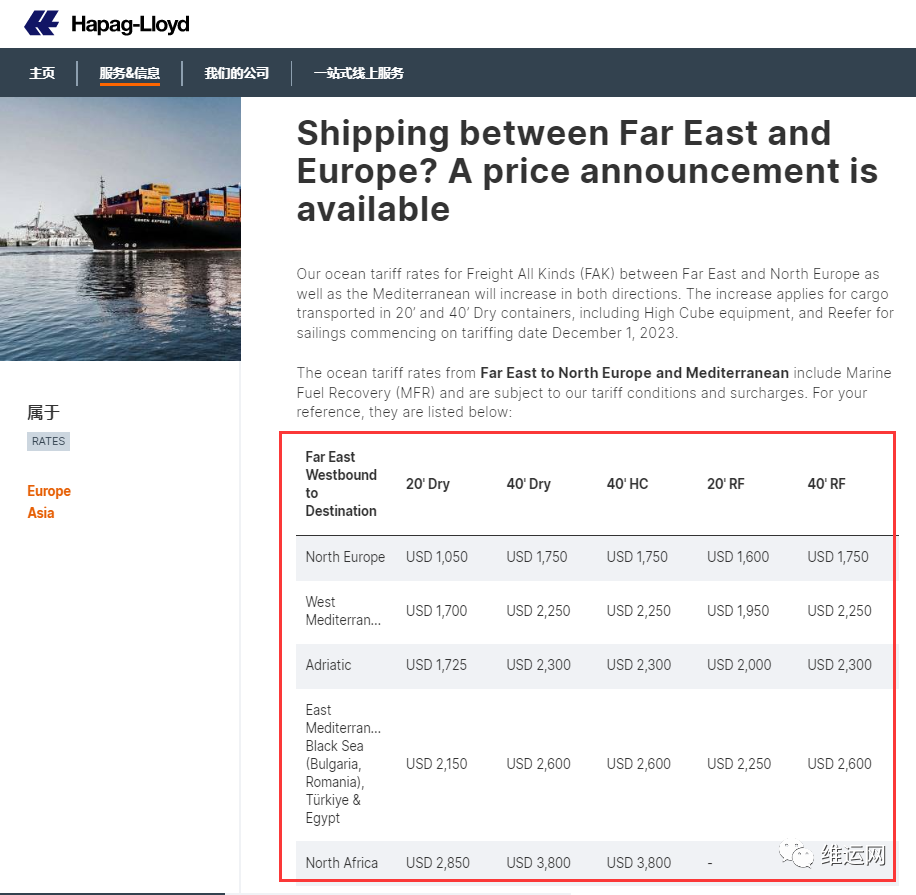Click the 40' RF column header
The image size is (916, 895).
tap(826, 484)
